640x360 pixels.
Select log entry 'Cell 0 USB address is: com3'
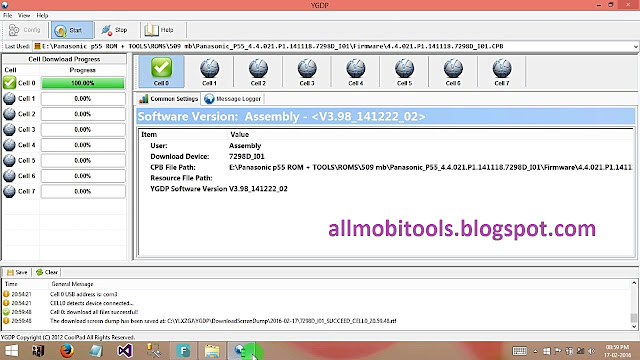316,294
